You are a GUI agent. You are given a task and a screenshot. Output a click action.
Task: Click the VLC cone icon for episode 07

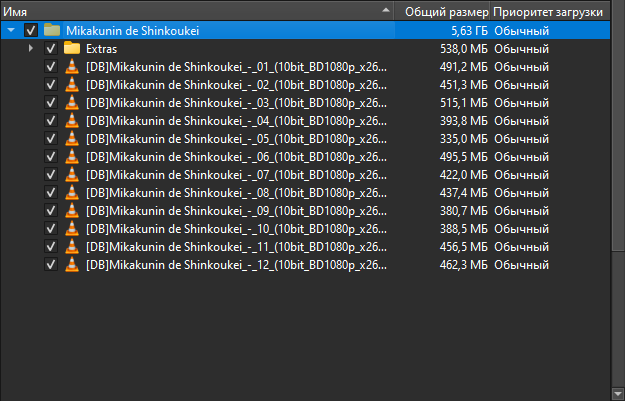coord(72,175)
